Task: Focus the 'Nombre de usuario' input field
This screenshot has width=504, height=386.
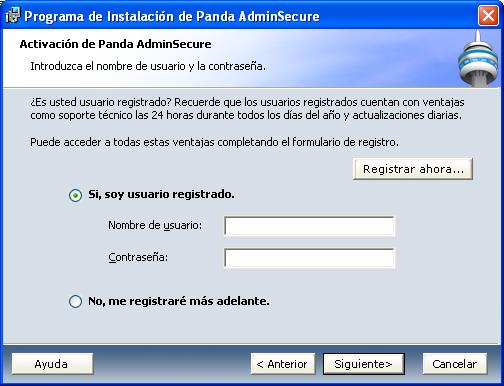Action: coord(309,226)
